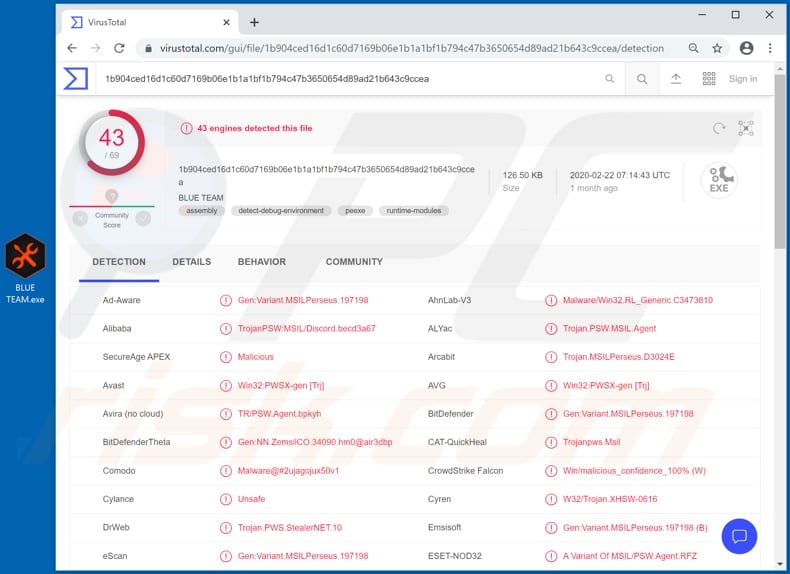
Task: Go back with browser back arrow
Action: tap(72, 48)
